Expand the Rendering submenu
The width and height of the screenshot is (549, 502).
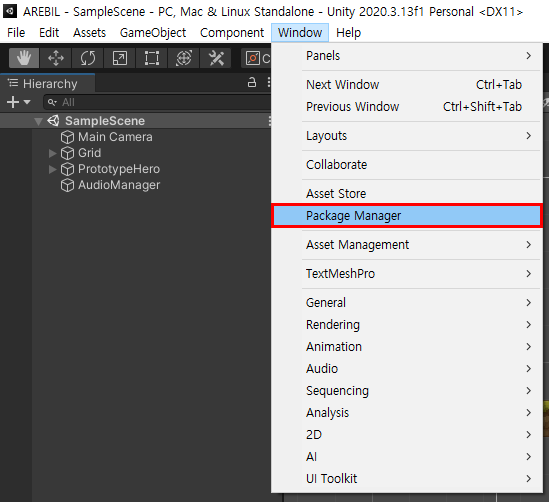point(407,325)
